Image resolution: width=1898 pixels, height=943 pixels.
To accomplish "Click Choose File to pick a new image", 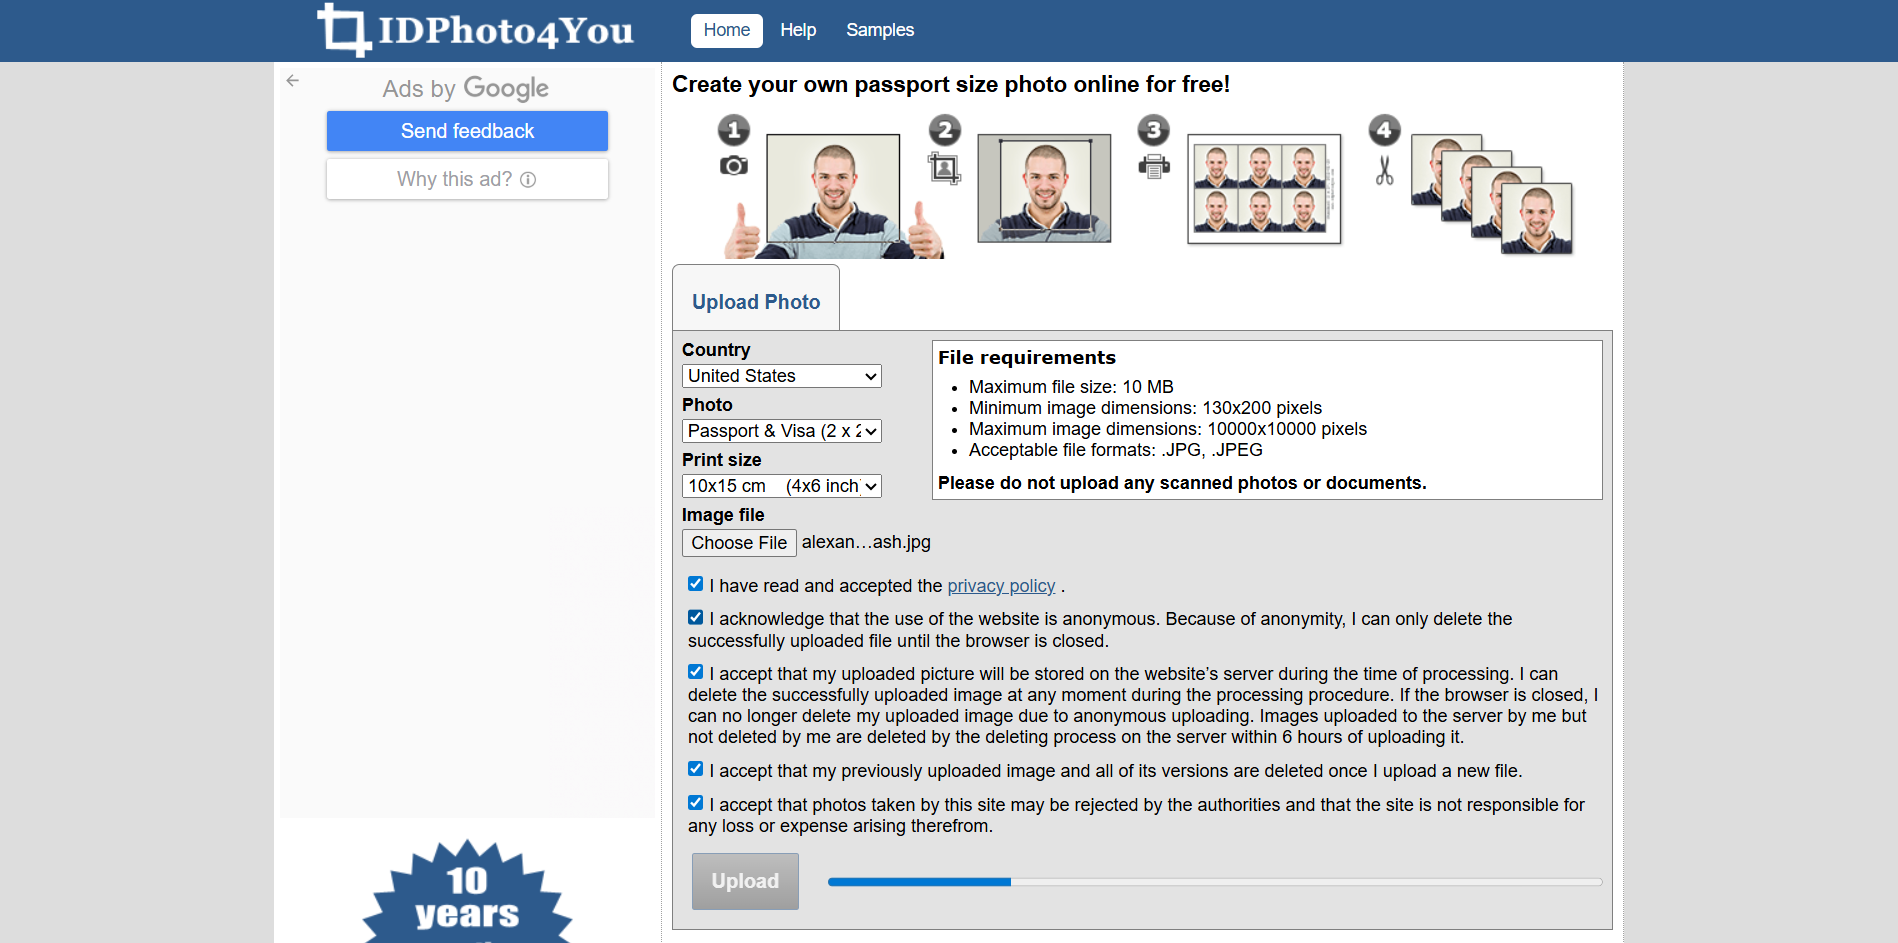I will tap(739, 542).
